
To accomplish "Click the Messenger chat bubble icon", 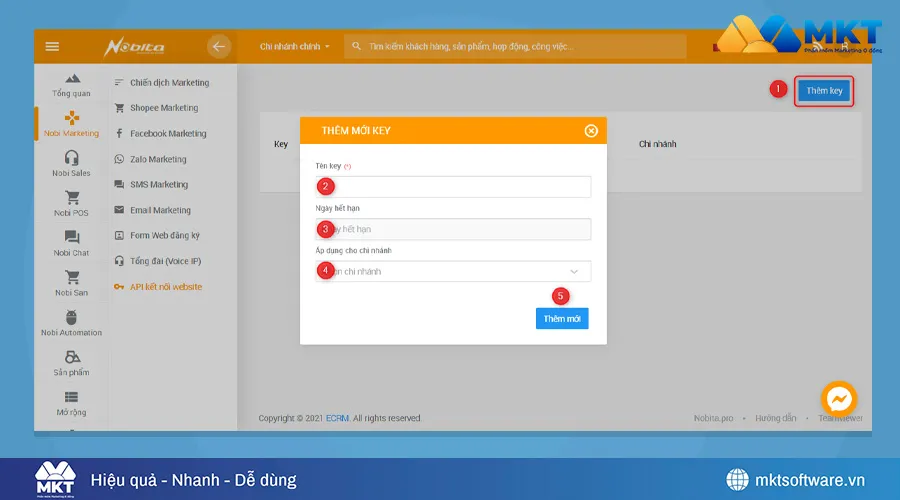I will [840, 398].
